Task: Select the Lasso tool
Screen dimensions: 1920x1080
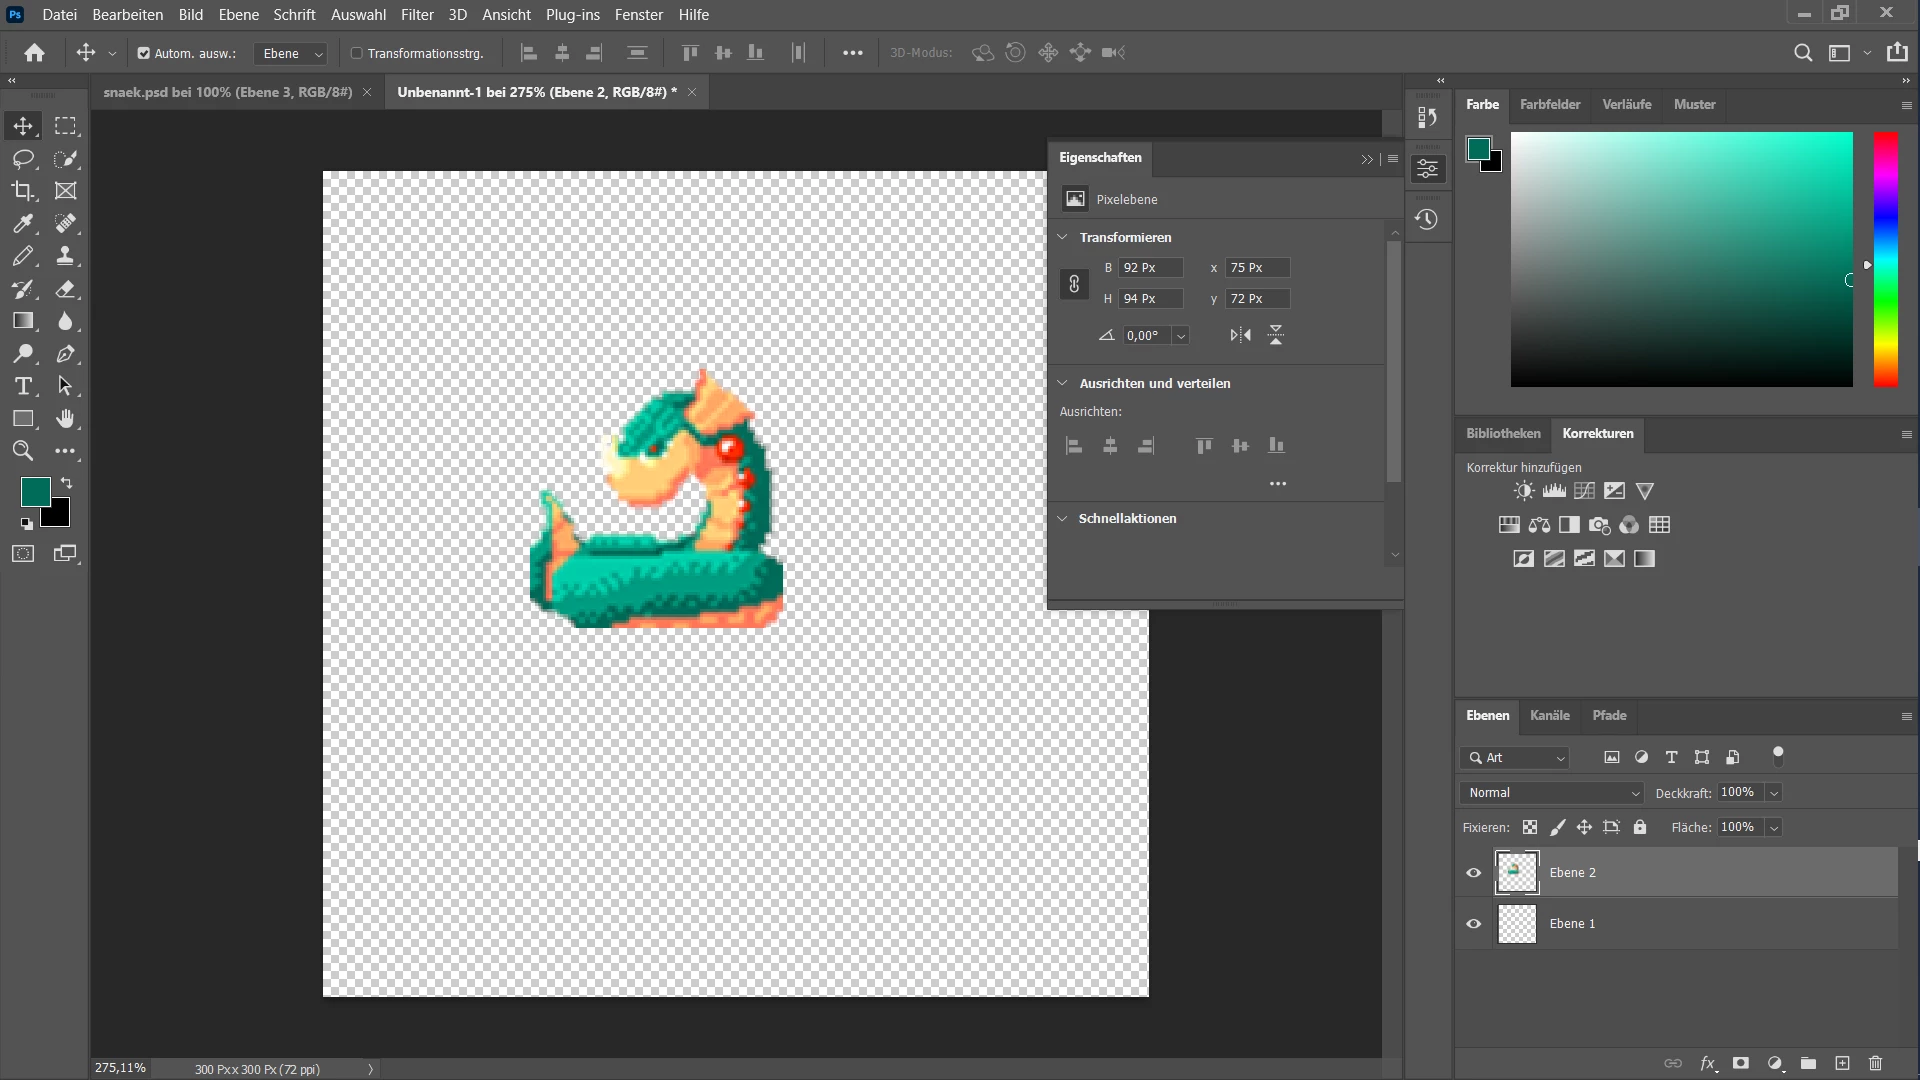Action: [x=23, y=159]
